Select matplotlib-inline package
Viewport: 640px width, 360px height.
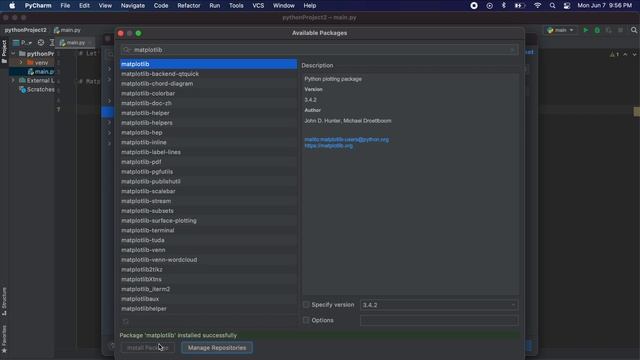pos(209,142)
